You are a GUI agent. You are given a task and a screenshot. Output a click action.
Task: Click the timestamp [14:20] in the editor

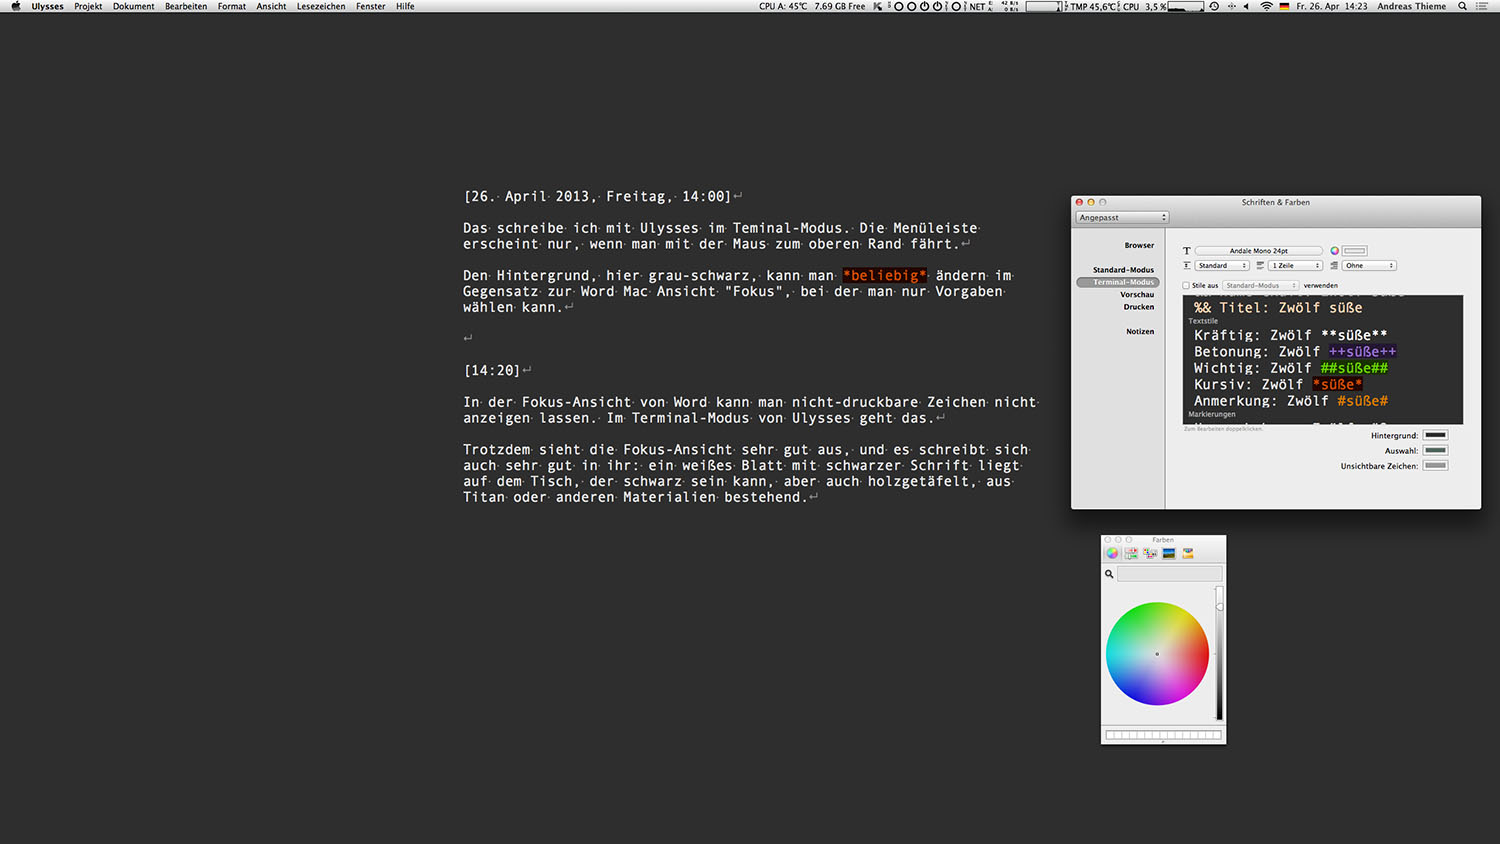[x=492, y=371]
